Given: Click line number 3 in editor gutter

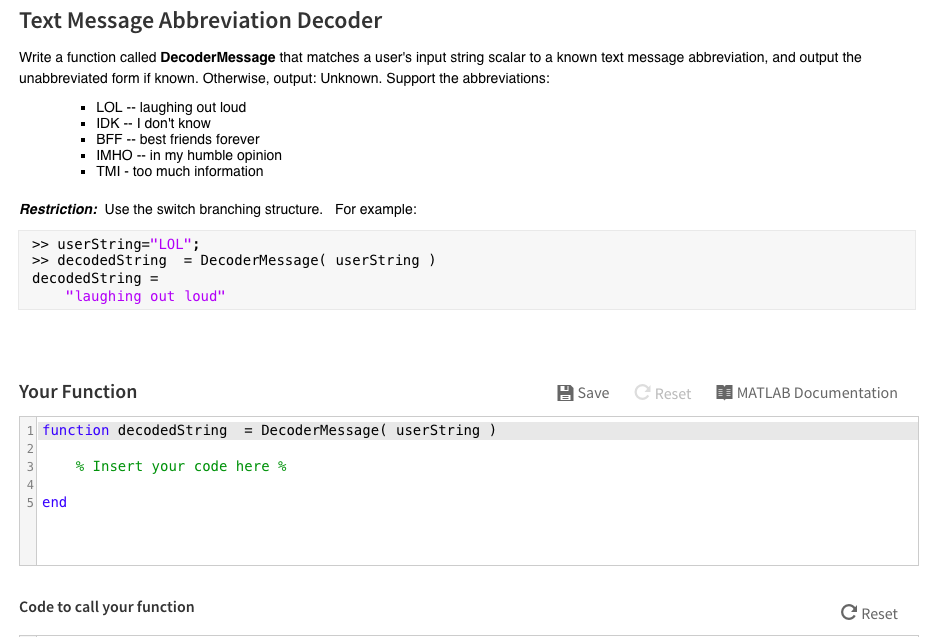Looking at the screenshot, I should [30, 466].
